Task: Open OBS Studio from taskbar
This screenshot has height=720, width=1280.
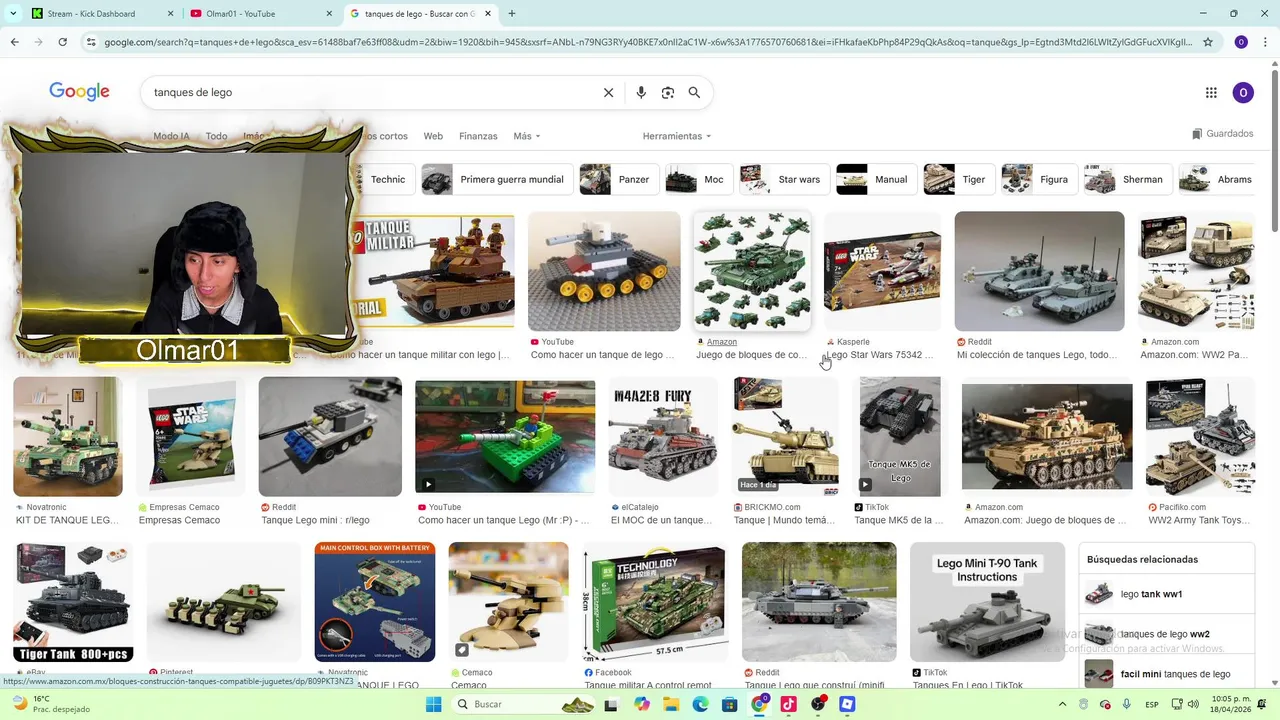Action: (818, 704)
